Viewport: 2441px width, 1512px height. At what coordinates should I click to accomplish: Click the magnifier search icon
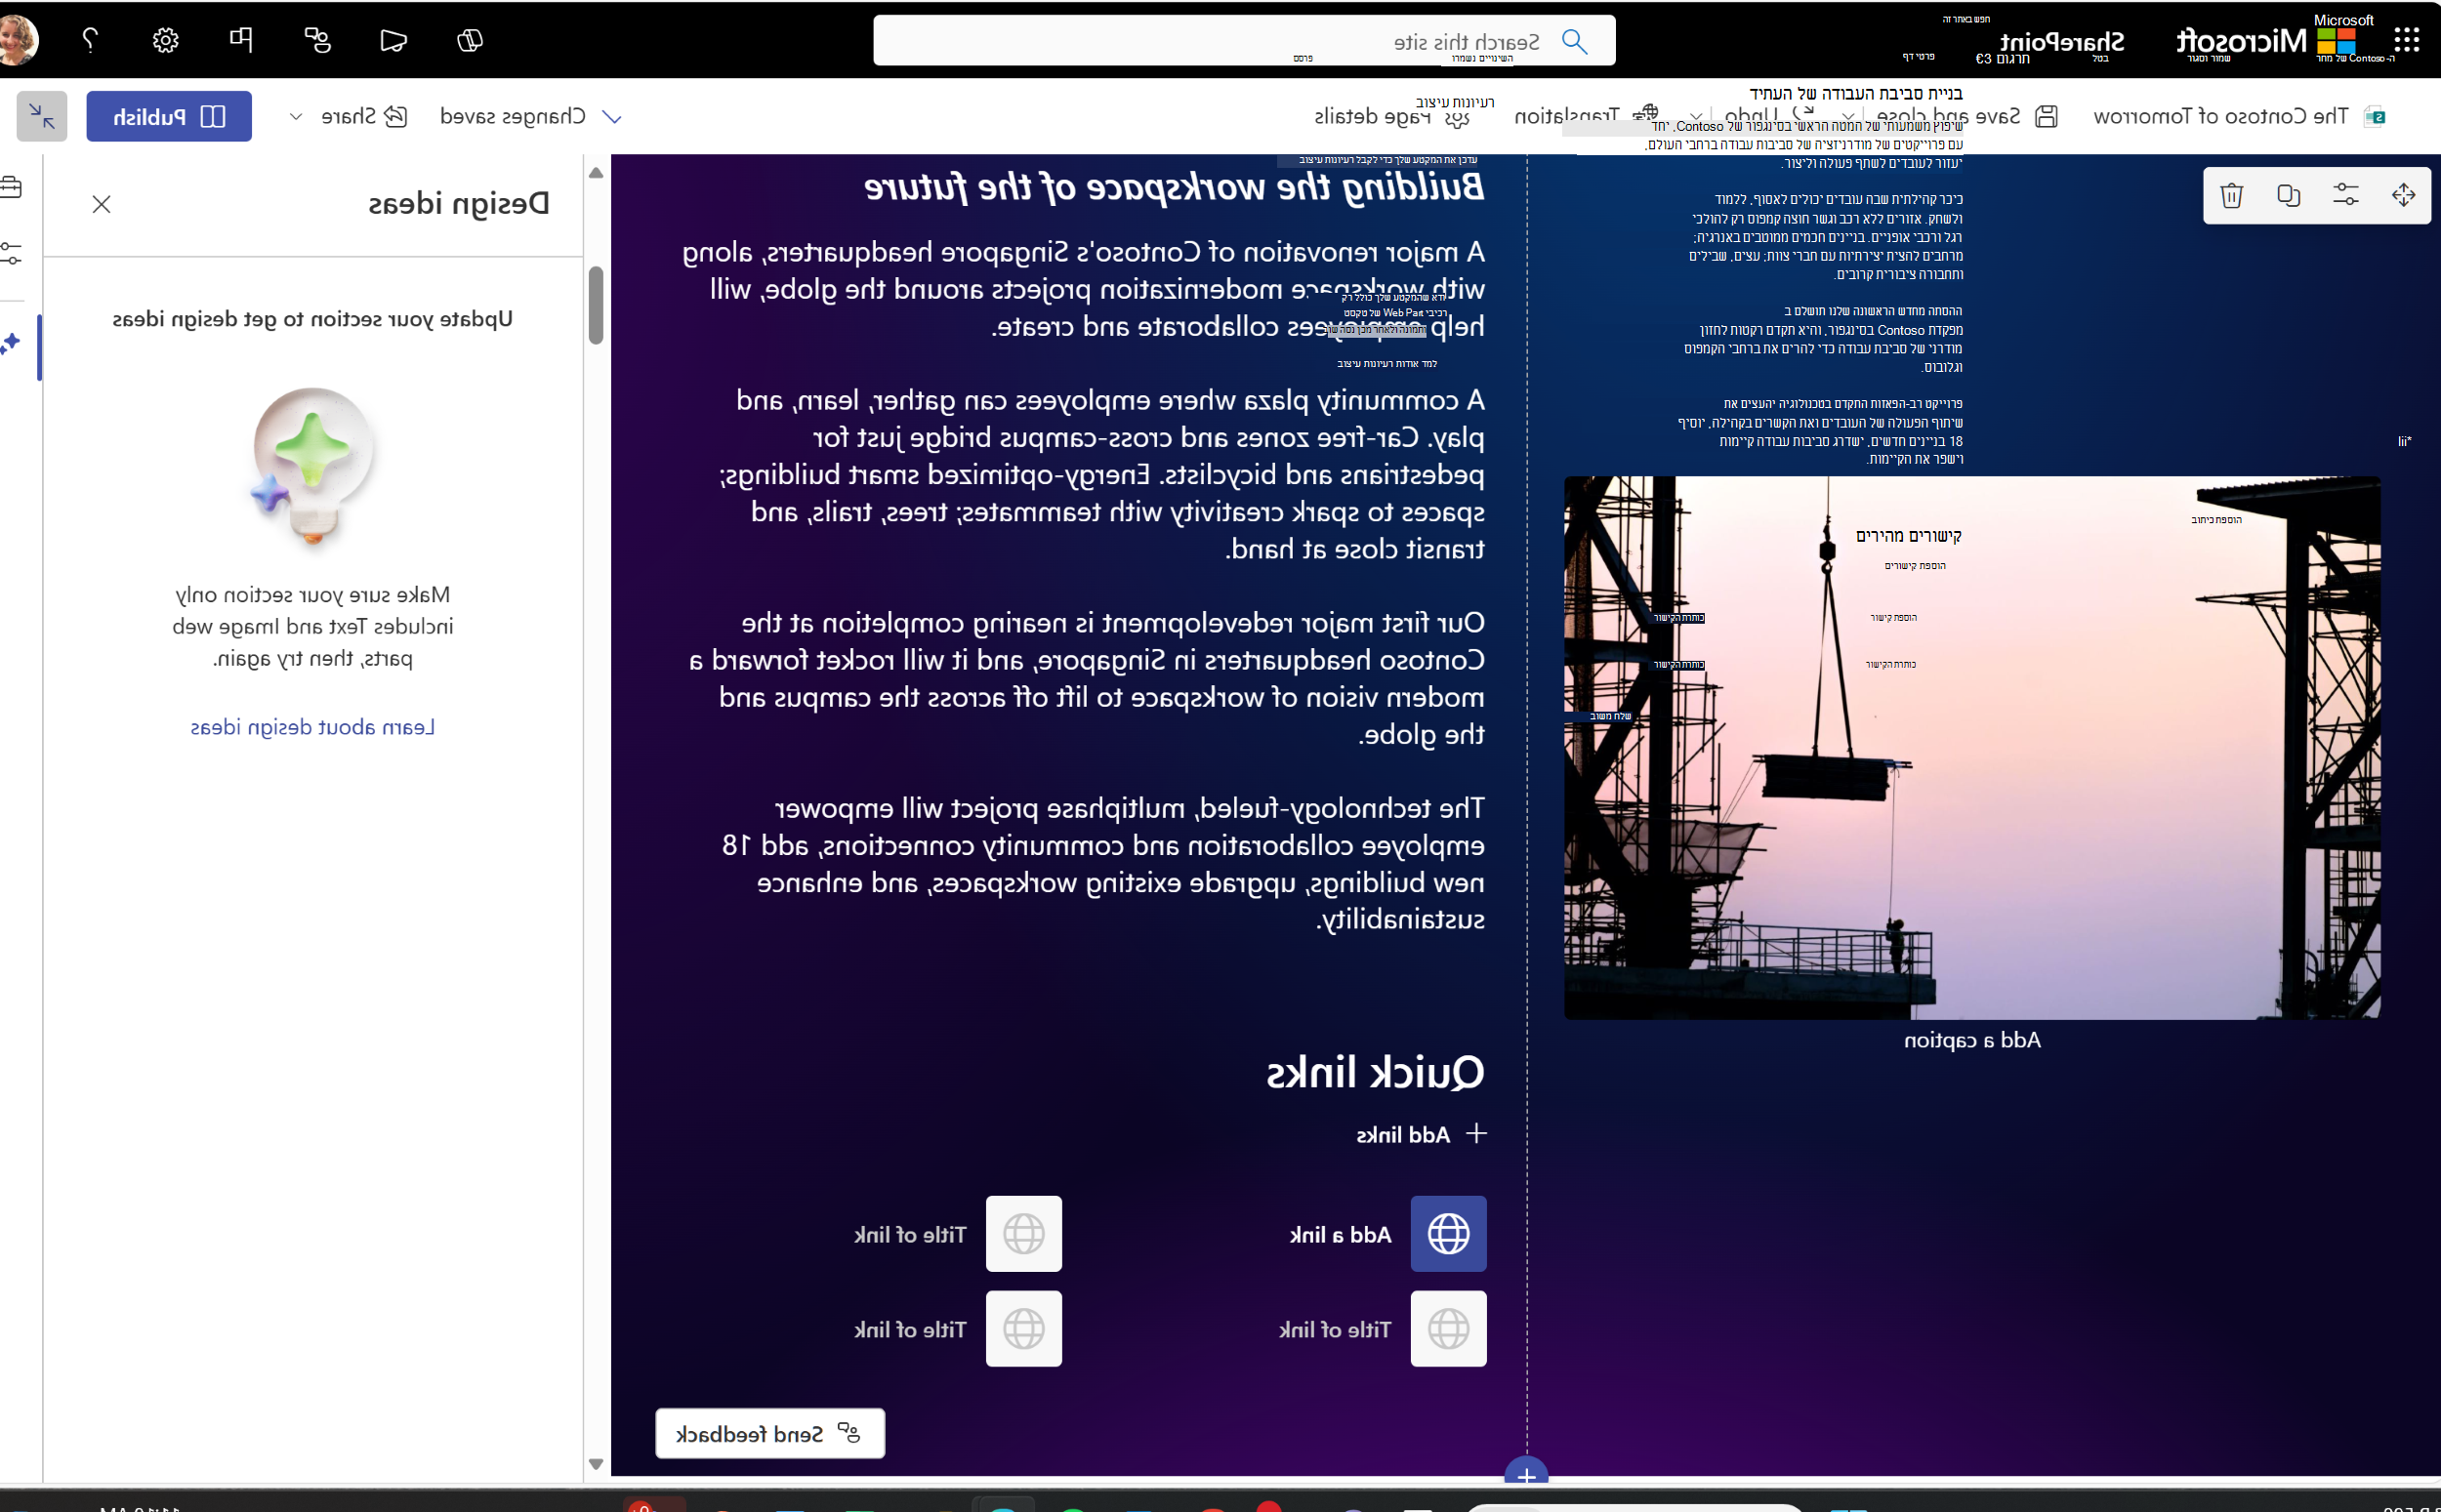(x=1574, y=41)
